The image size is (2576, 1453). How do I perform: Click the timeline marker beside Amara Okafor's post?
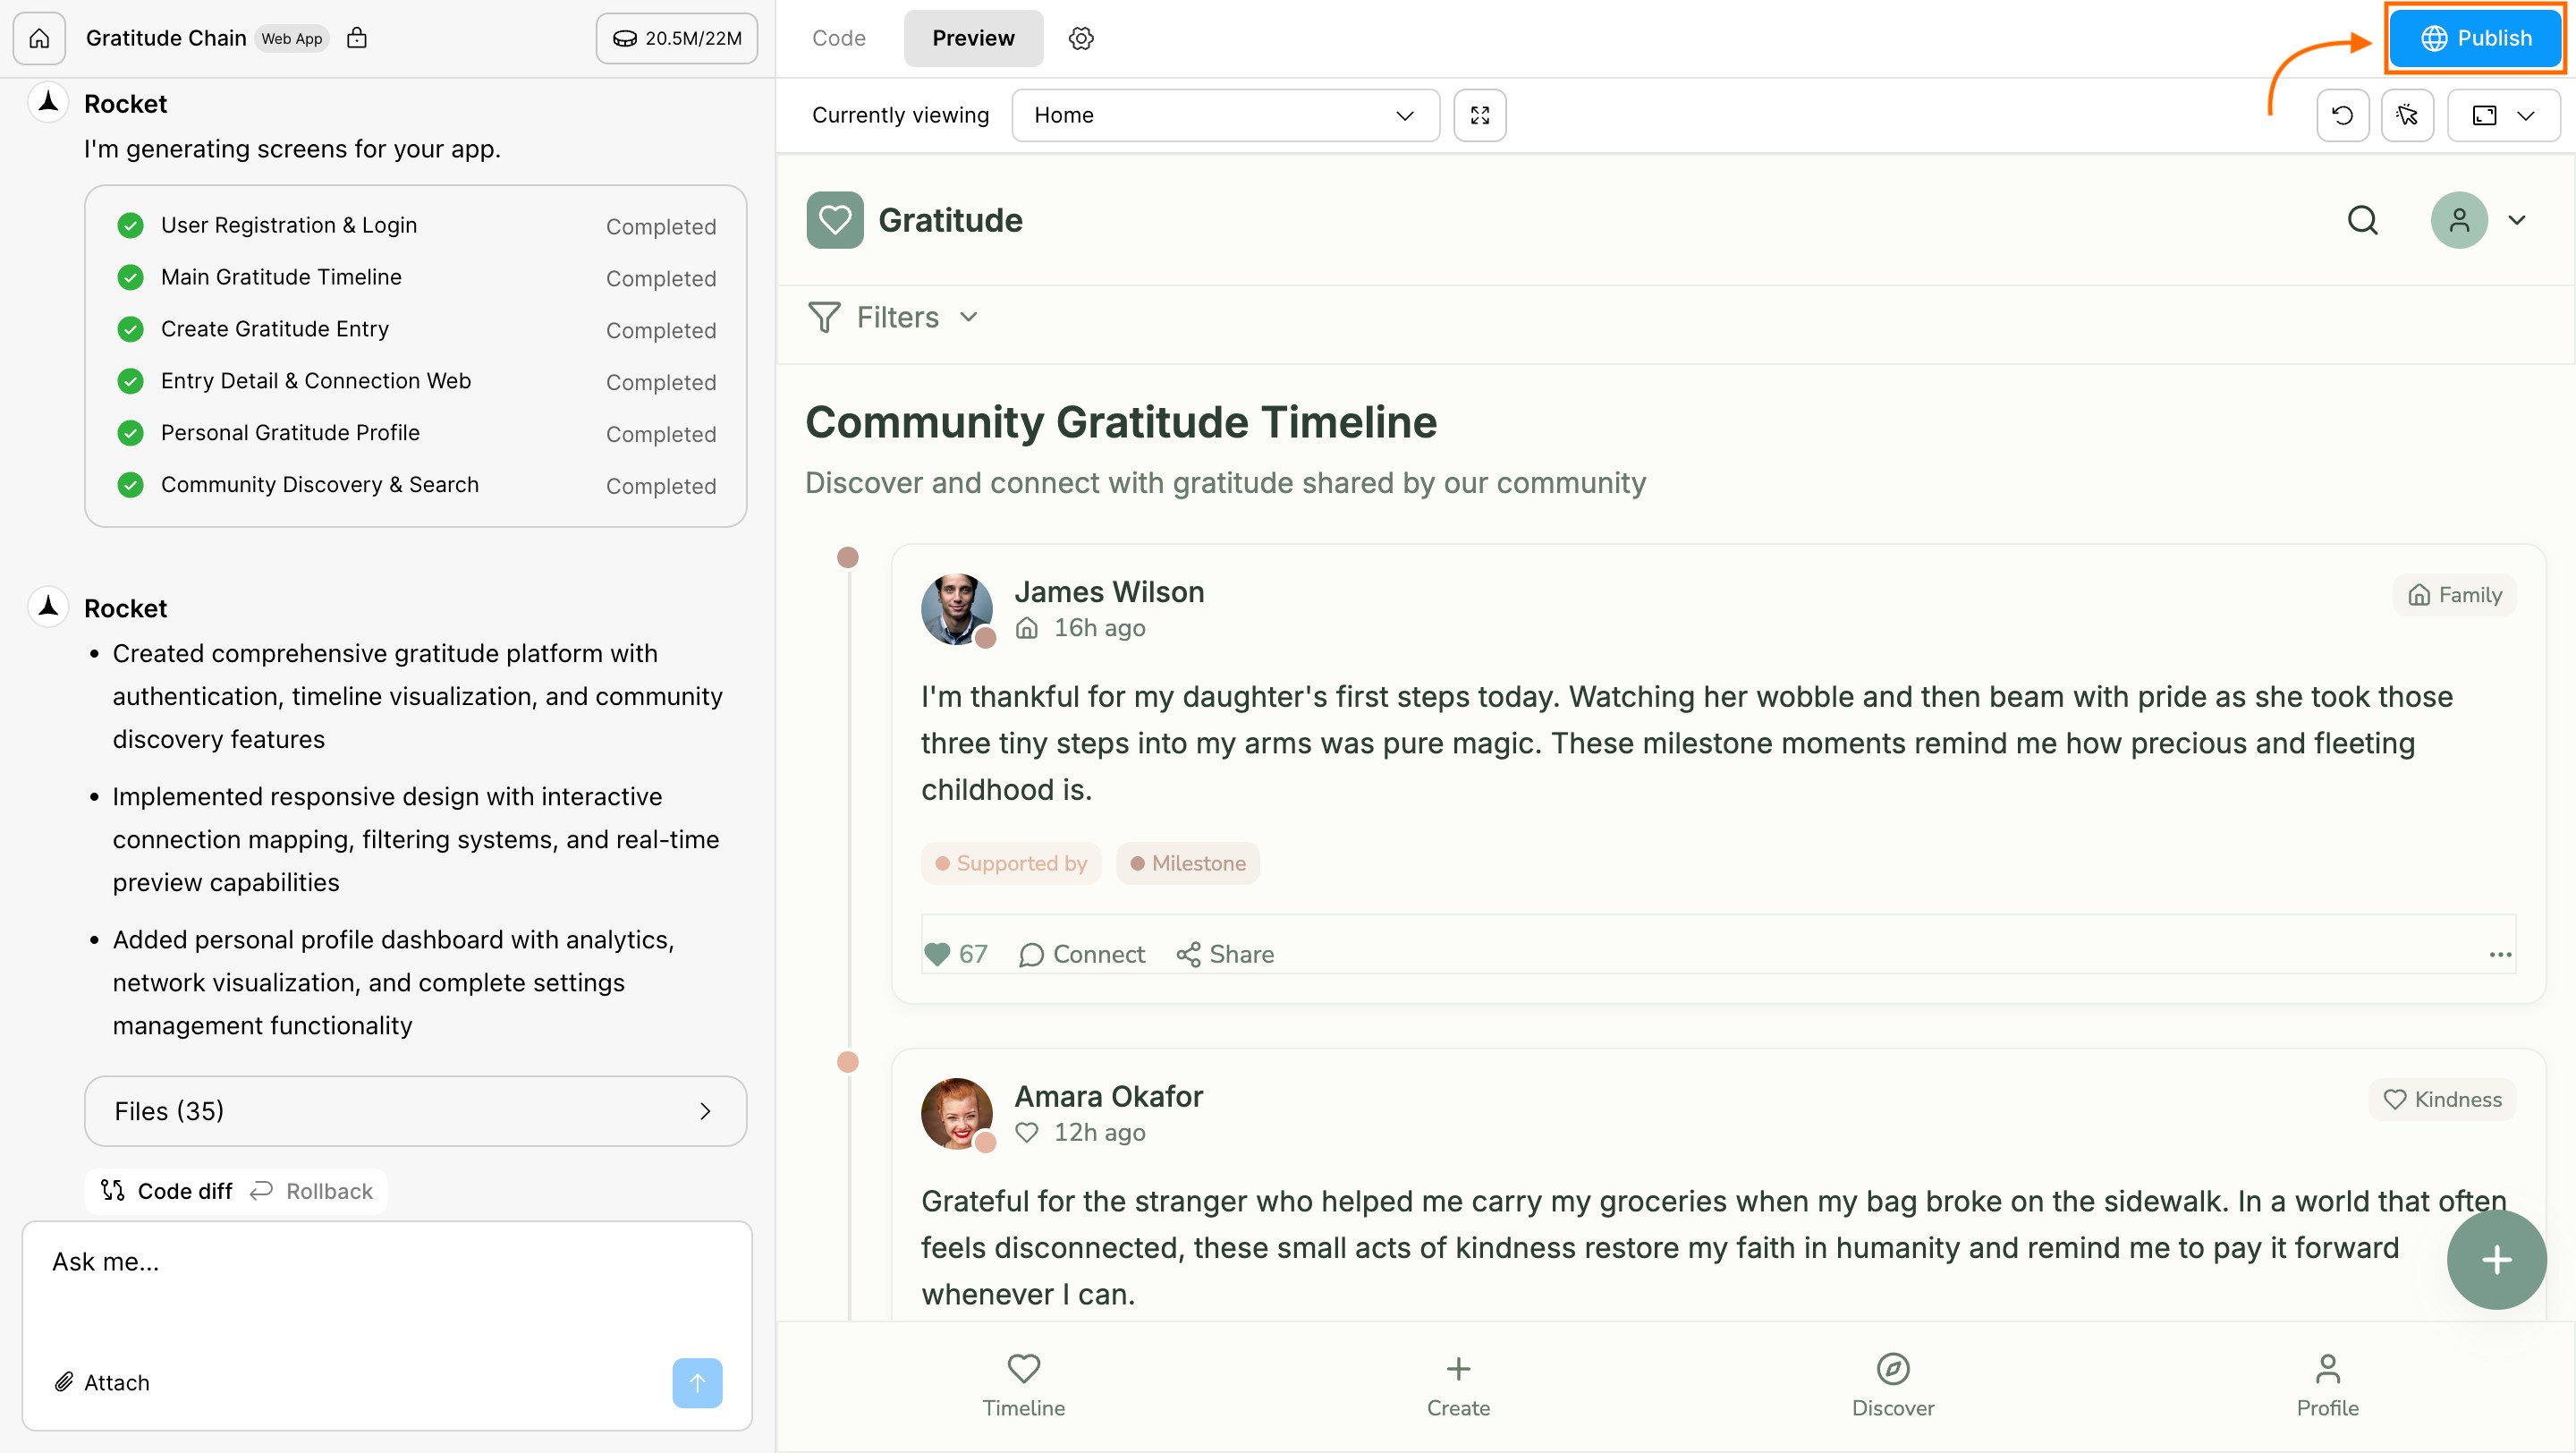pos(848,1062)
